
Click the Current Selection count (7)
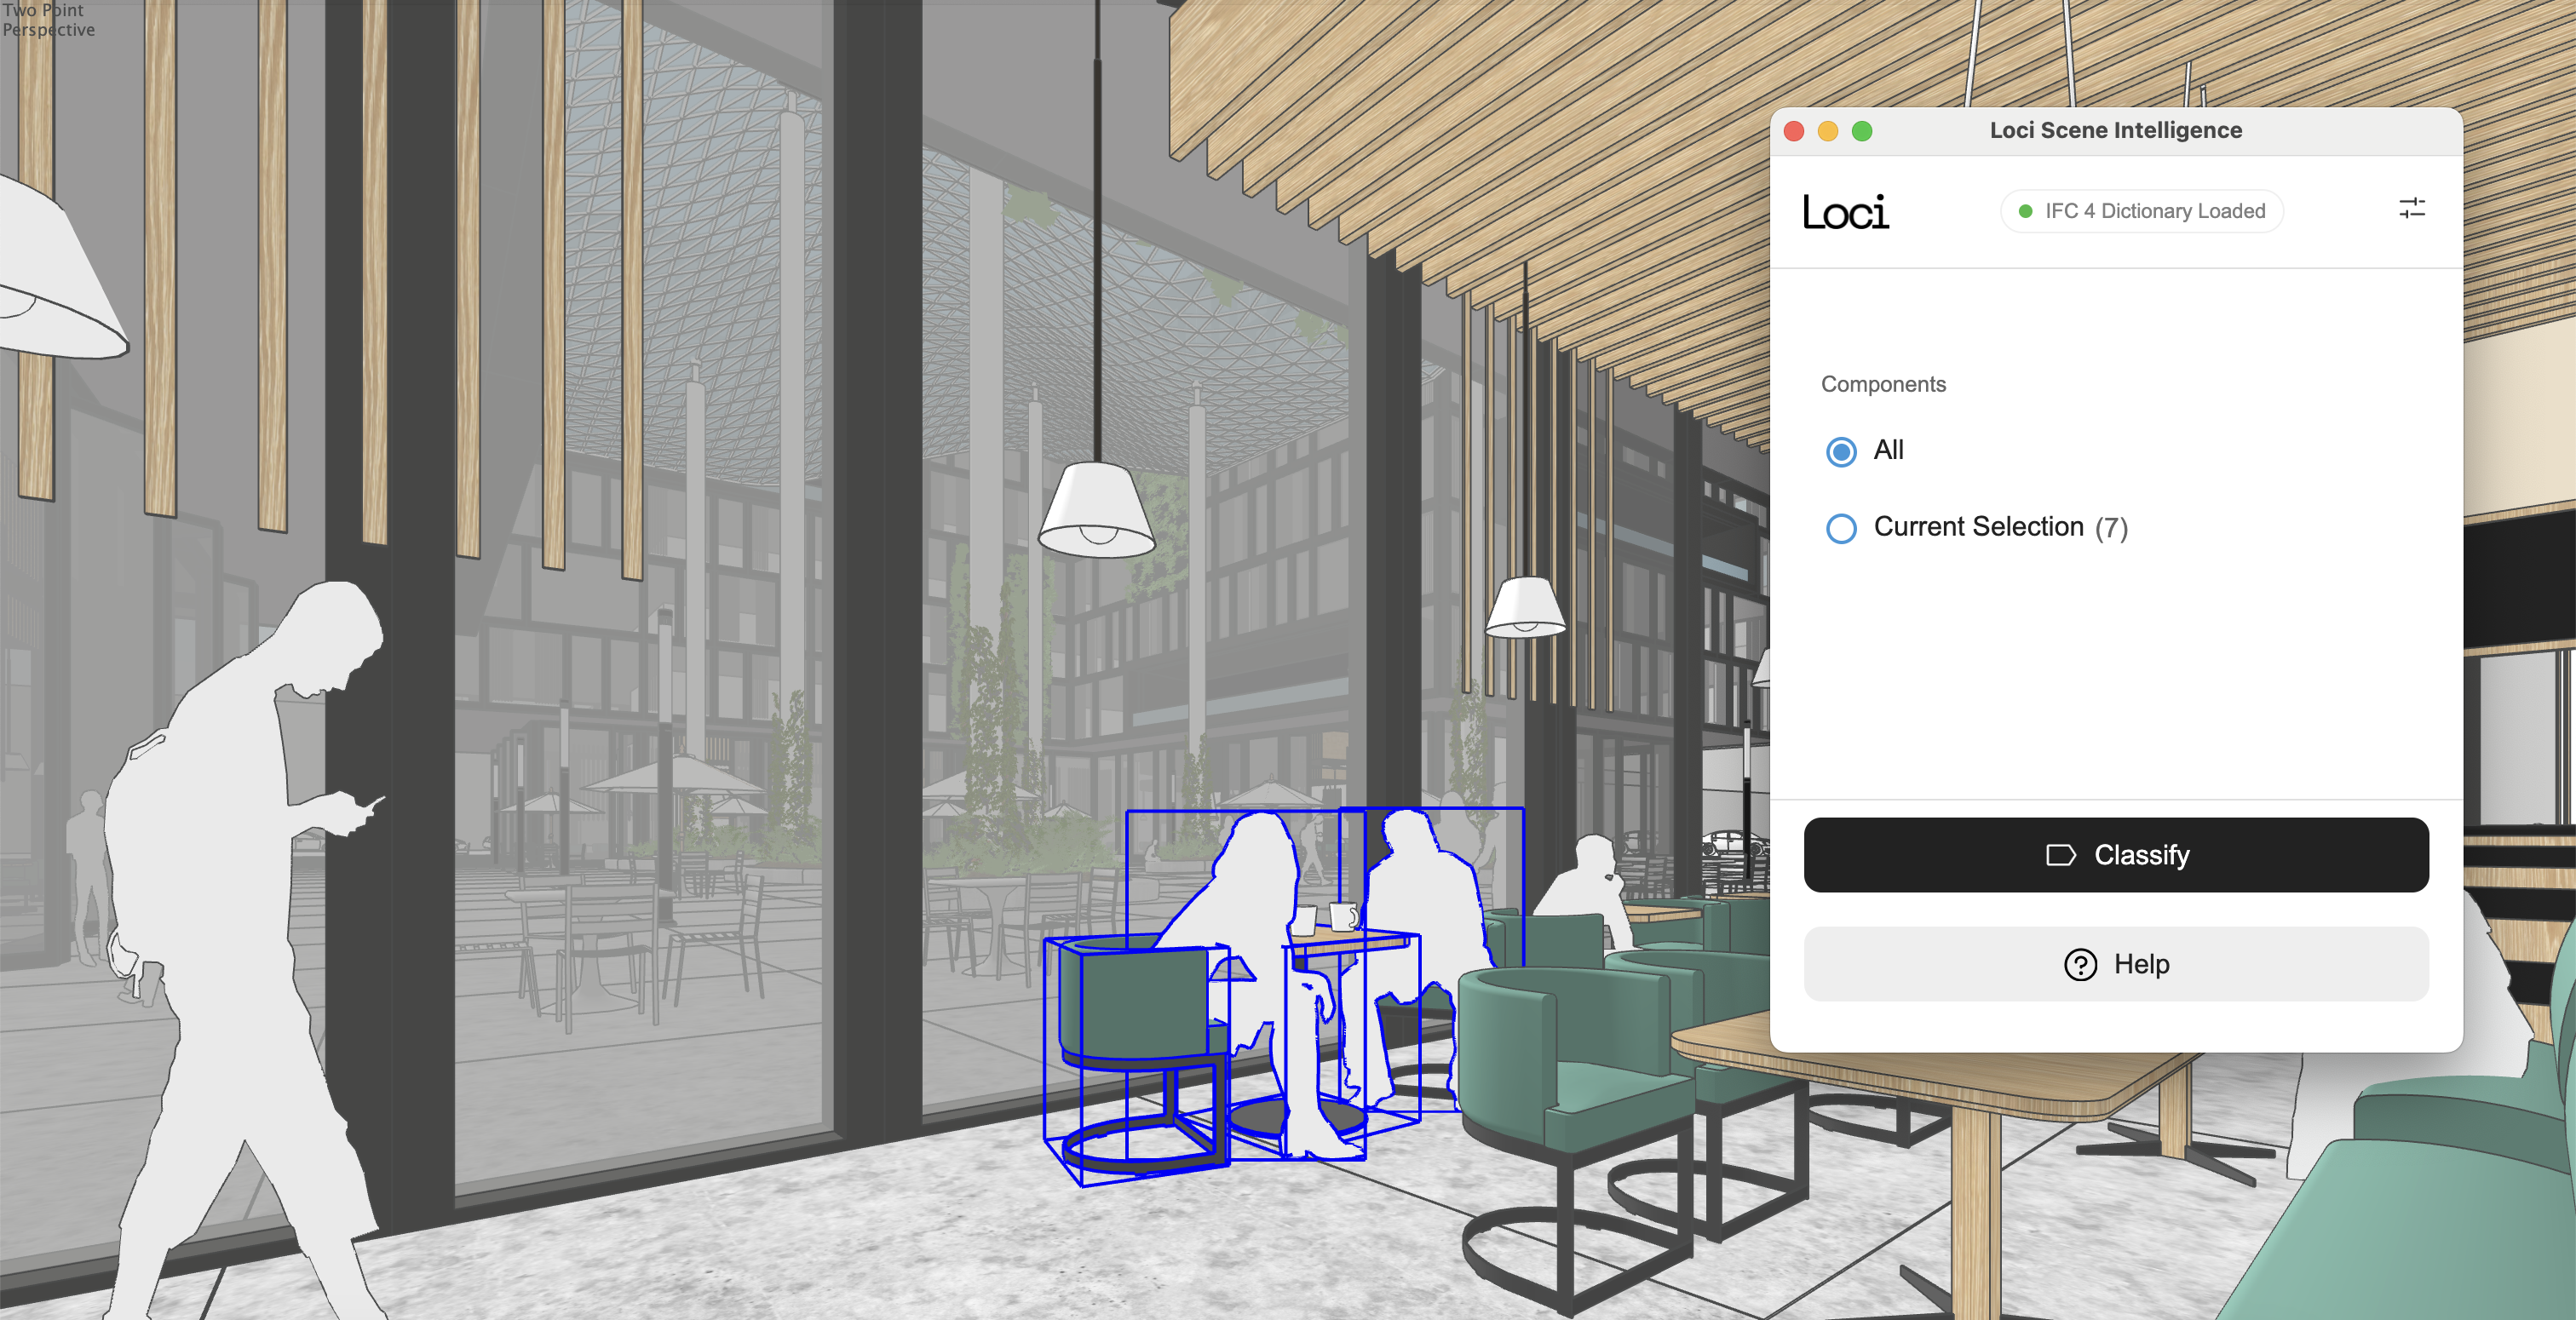[x=2111, y=528]
